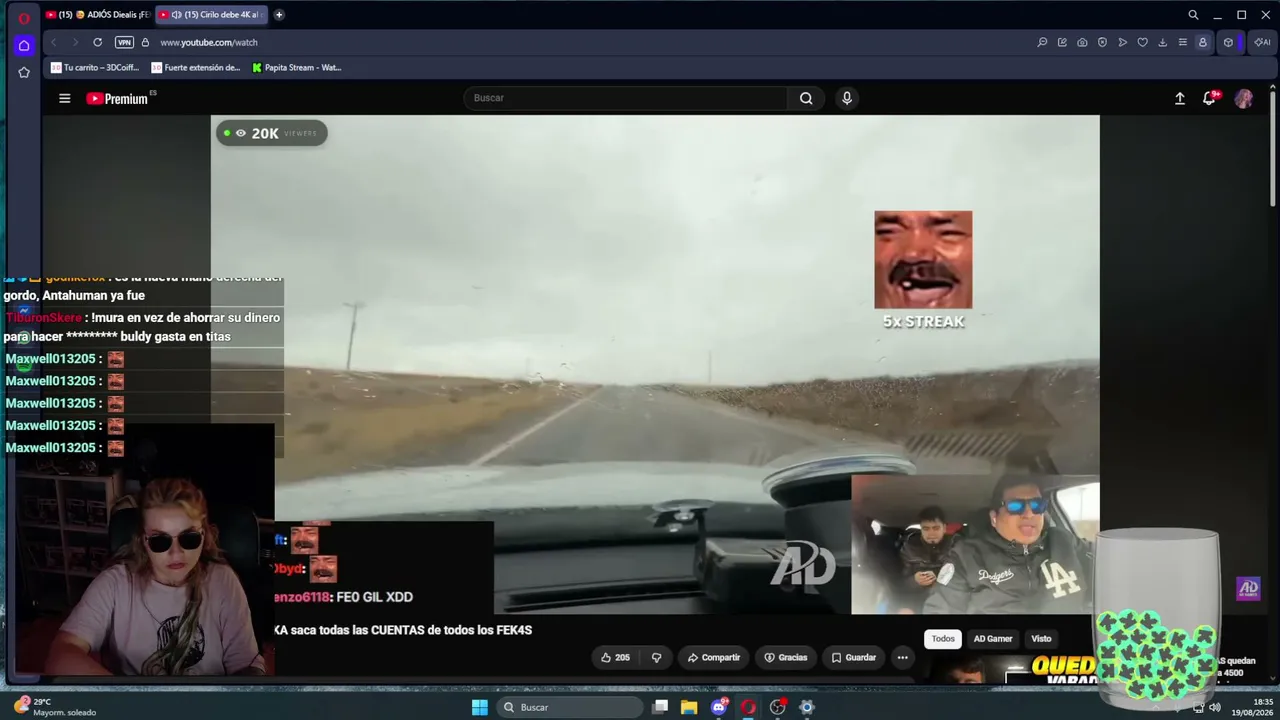
Task: Open the easy setup sliders icon
Action: click(x=1182, y=42)
